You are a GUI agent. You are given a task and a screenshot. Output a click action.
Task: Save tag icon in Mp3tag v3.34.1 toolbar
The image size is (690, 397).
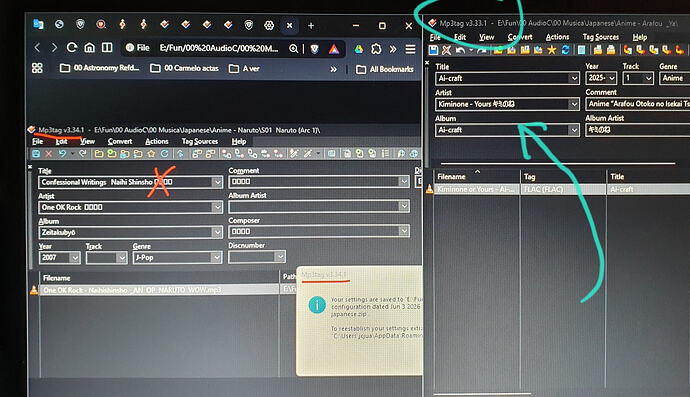[36, 154]
